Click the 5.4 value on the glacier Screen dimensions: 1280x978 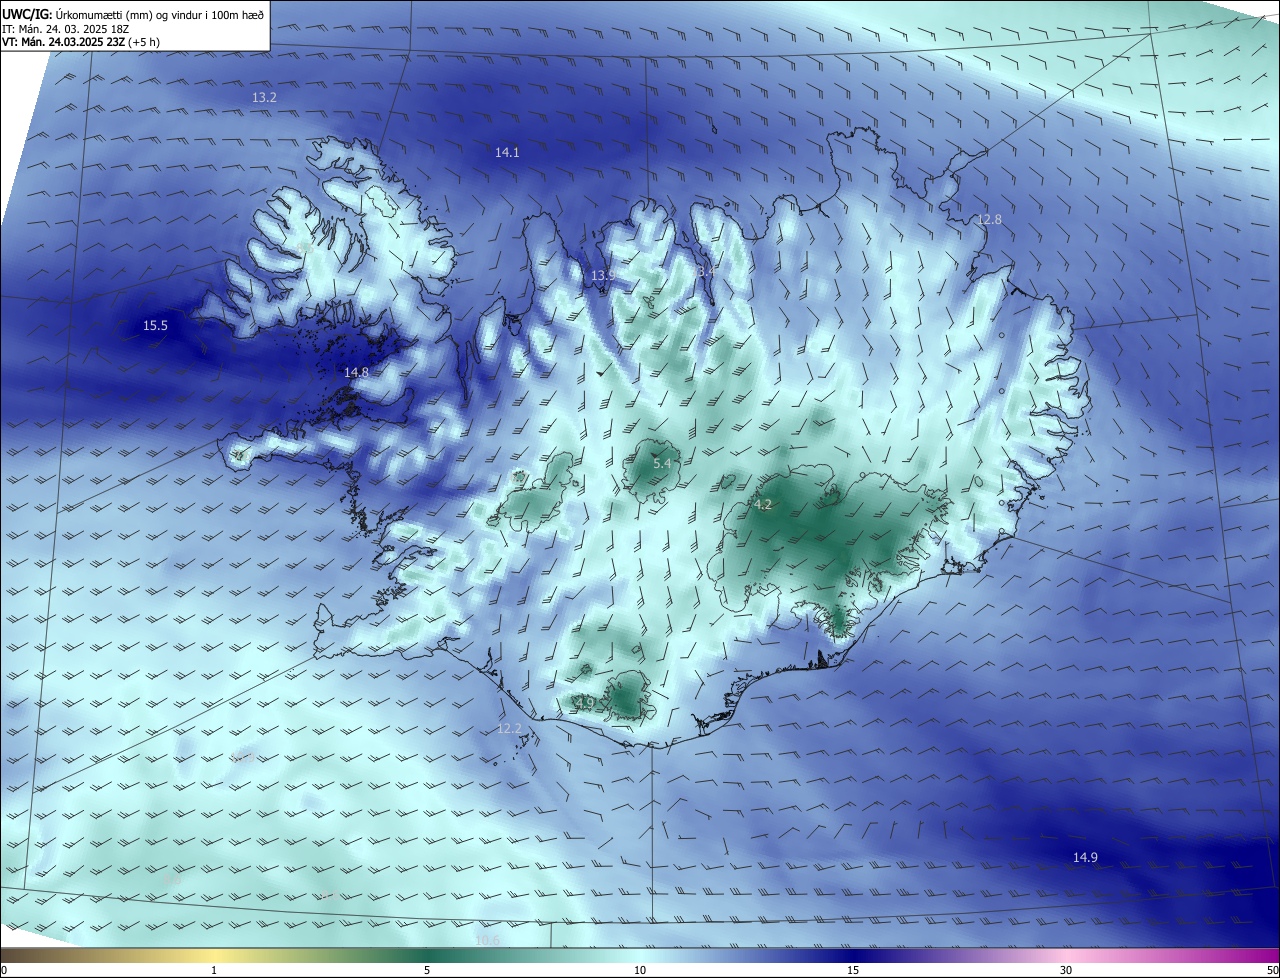coord(662,464)
